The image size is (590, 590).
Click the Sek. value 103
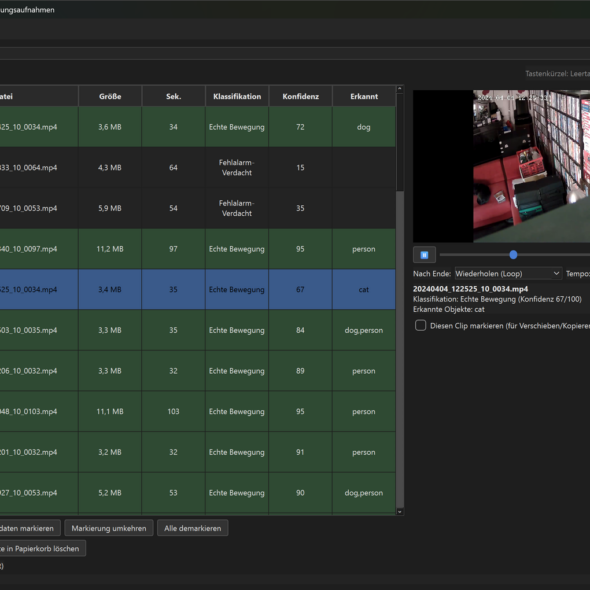tap(173, 411)
